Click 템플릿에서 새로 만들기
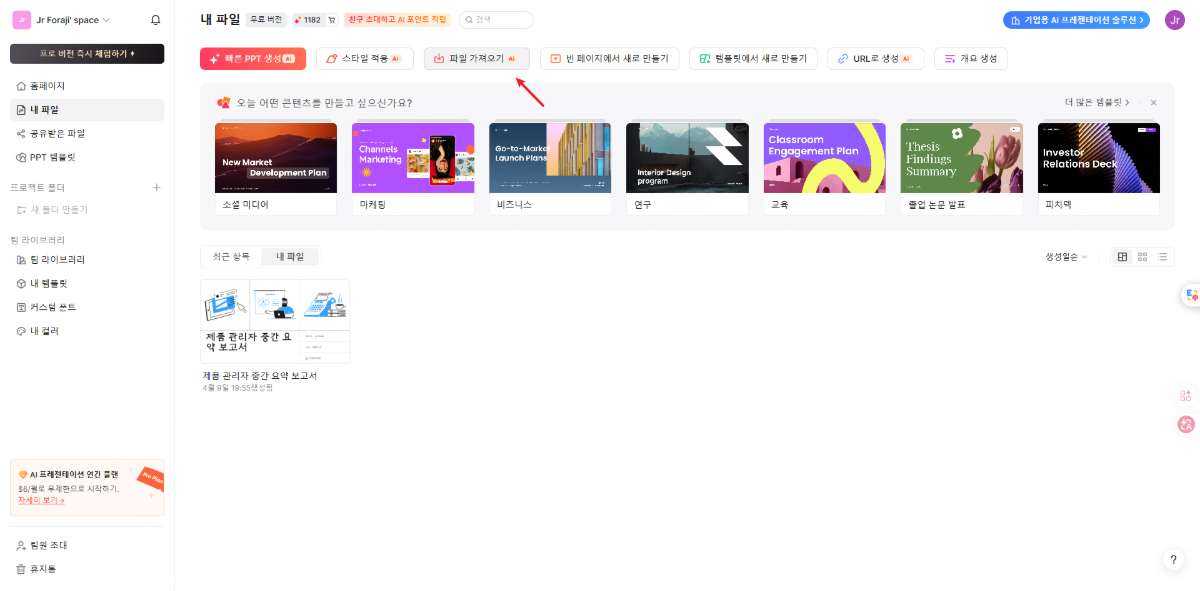Viewport: 1200px width, 591px height. 753,59
